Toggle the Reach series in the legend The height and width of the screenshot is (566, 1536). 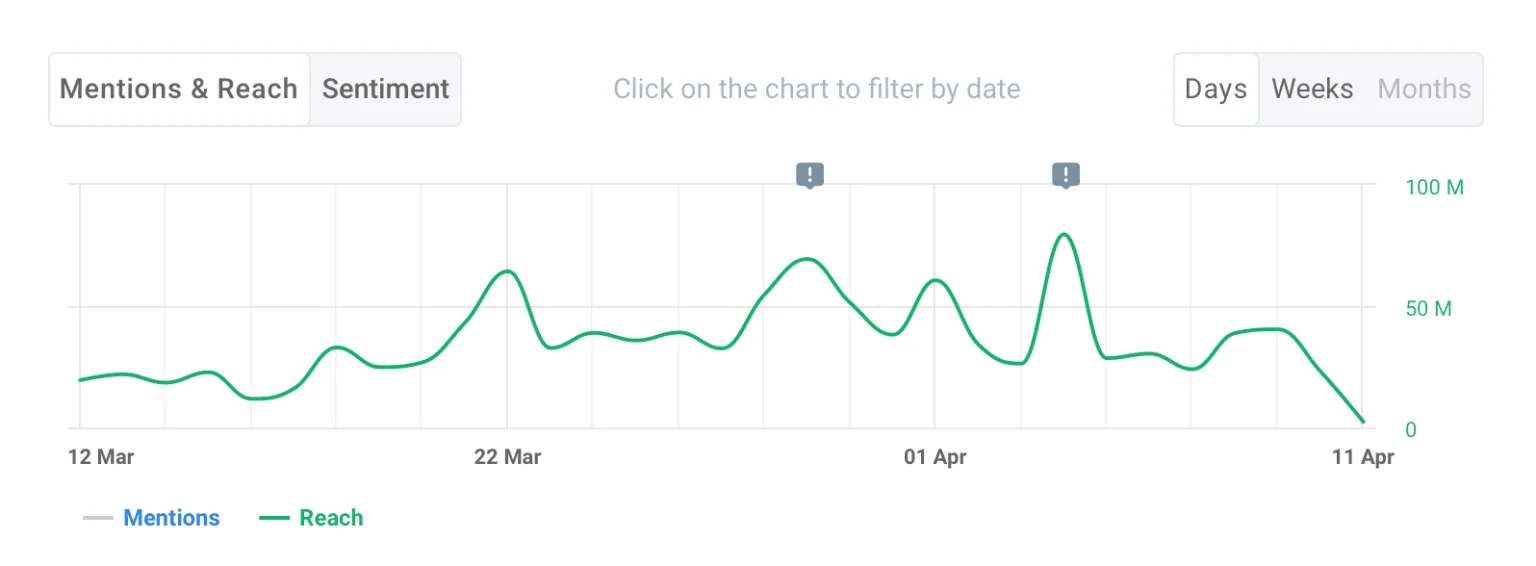click(x=331, y=518)
